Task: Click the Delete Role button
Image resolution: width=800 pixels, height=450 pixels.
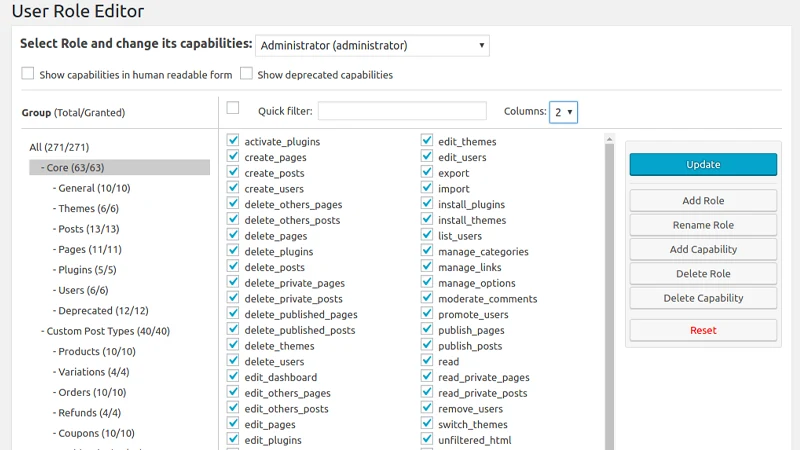Action: [703, 274]
